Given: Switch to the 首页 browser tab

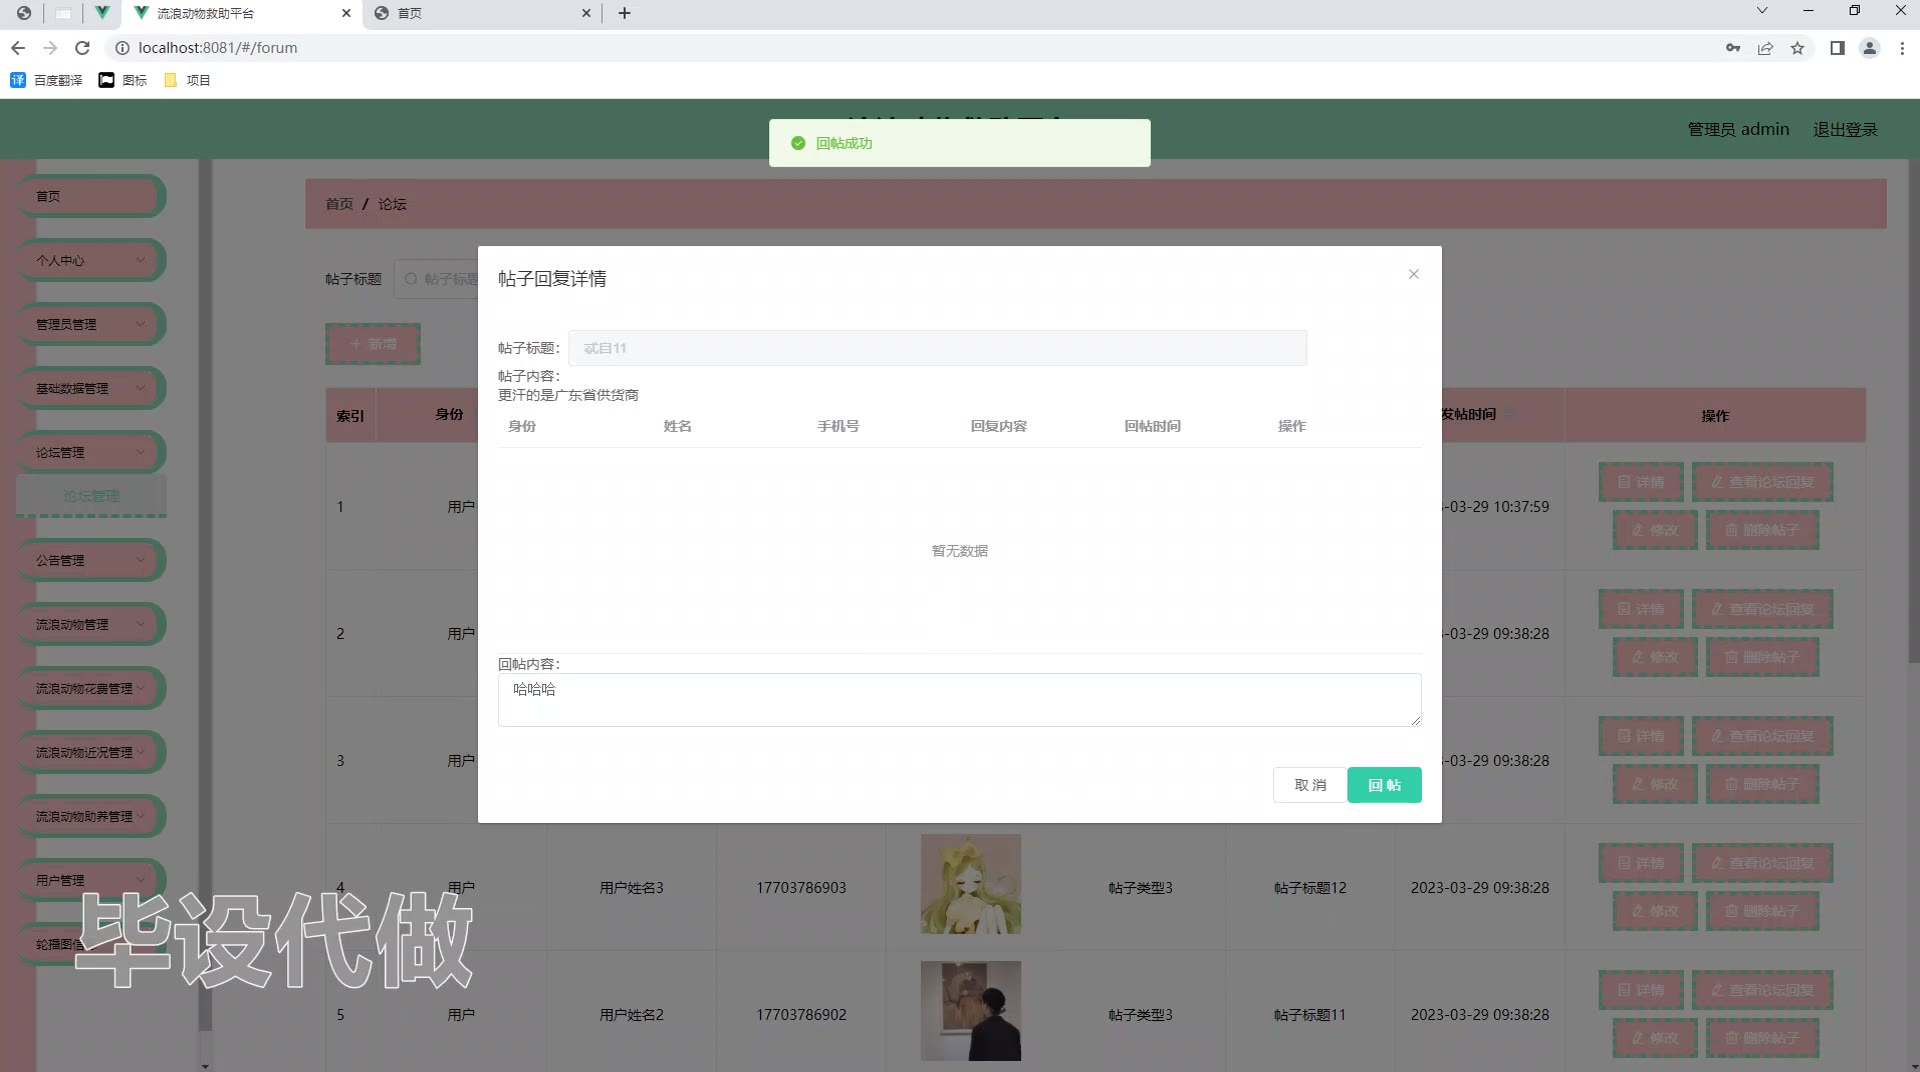Looking at the screenshot, I should pyautogui.click(x=480, y=13).
